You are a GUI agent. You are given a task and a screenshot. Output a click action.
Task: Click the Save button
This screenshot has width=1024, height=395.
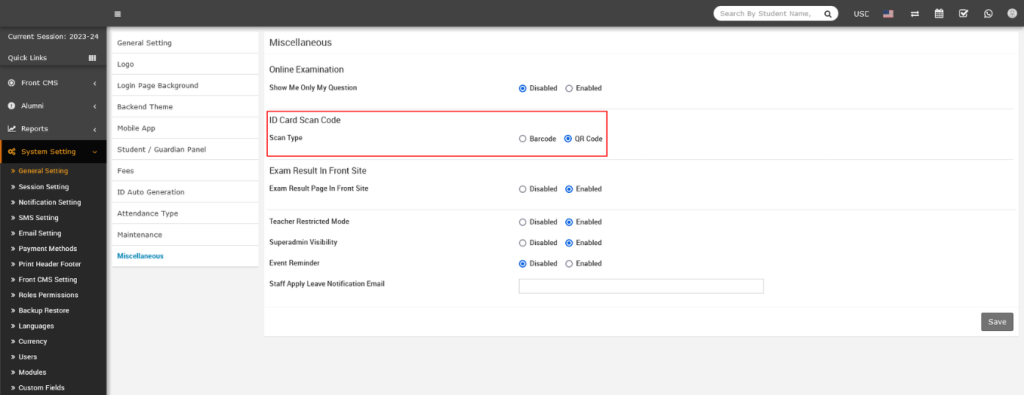coord(997,322)
